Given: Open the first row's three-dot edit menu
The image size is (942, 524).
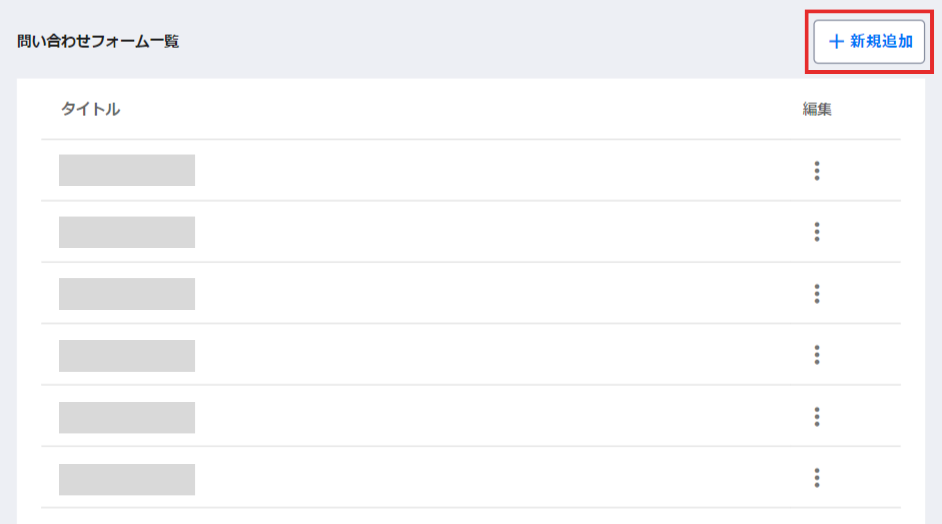Looking at the screenshot, I should pos(817,171).
